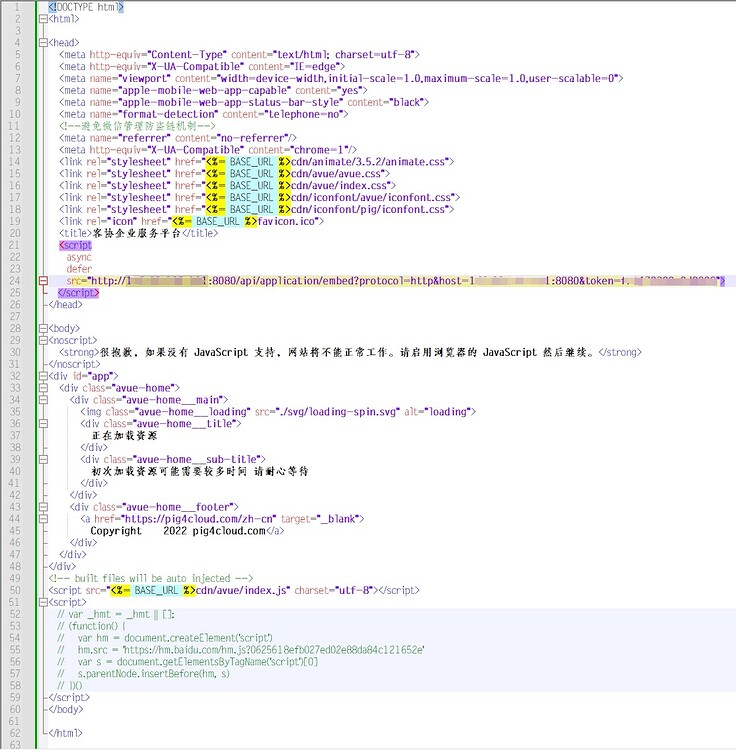Click the <title> tag text on line 20
Image resolution: width=736 pixels, height=750 pixels.
[138, 233]
